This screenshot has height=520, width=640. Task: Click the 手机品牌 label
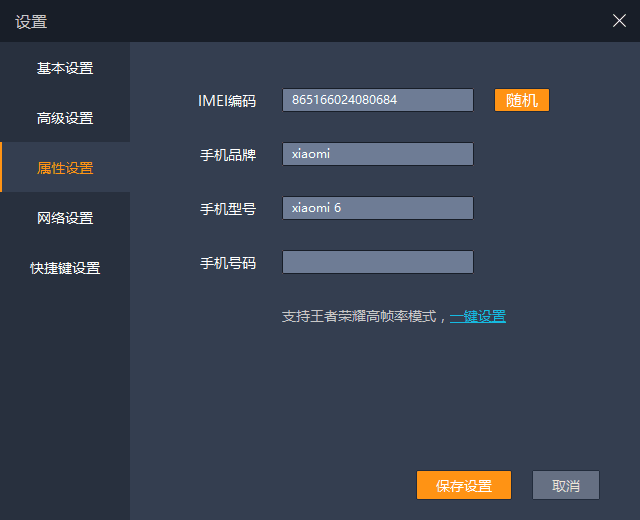click(228, 154)
